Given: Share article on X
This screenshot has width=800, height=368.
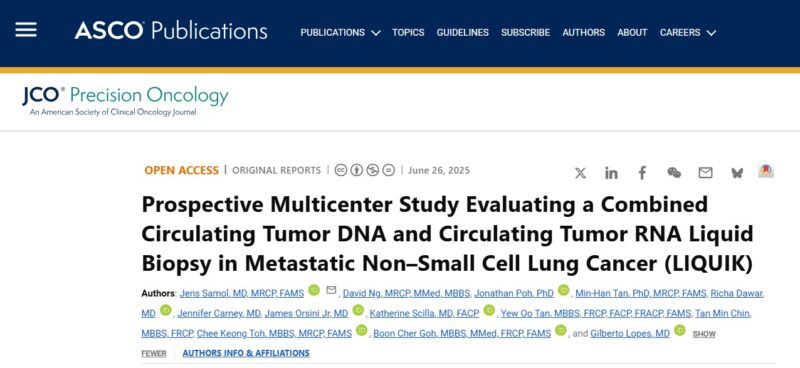Looking at the screenshot, I should (580, 173).
